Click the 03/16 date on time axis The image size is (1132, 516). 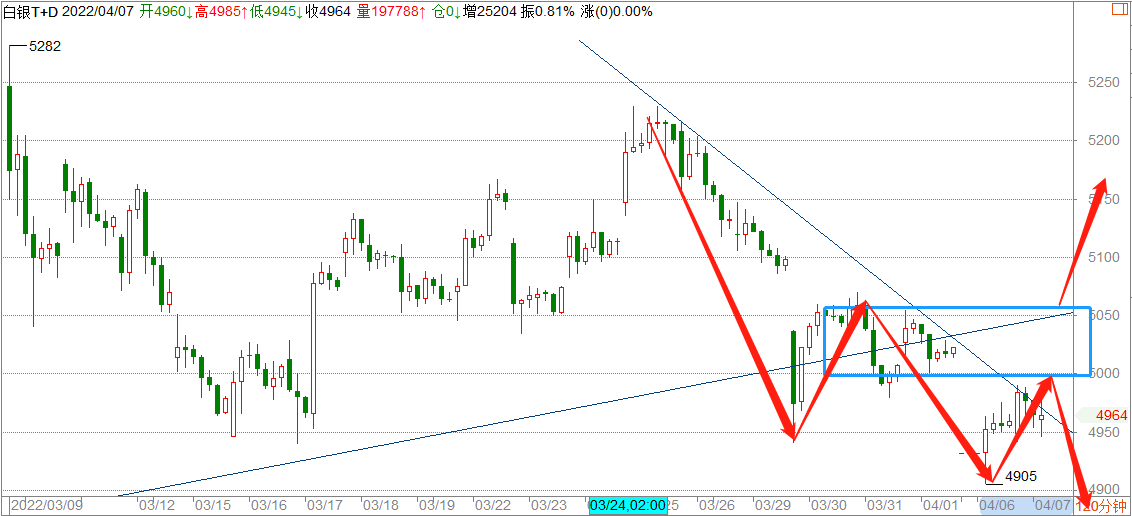pos(271,504)
